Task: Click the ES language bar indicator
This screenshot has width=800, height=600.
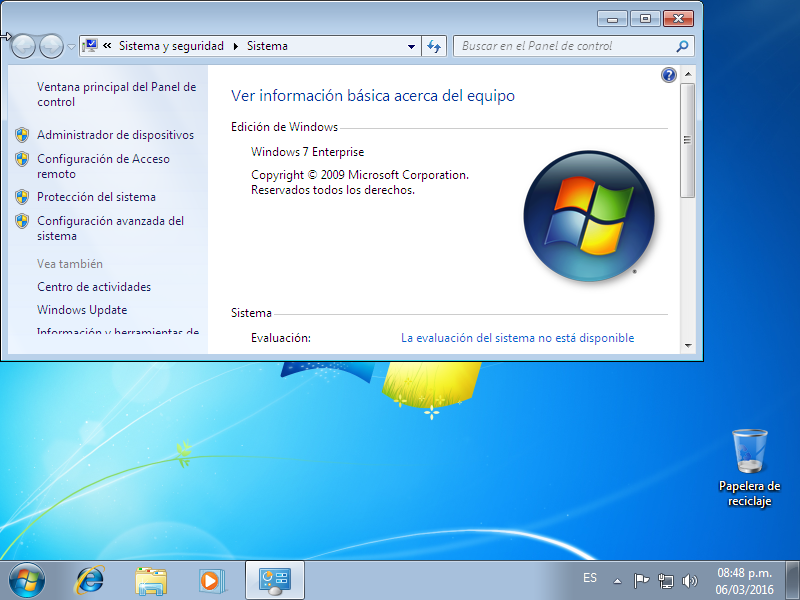Action: point(590,578)
